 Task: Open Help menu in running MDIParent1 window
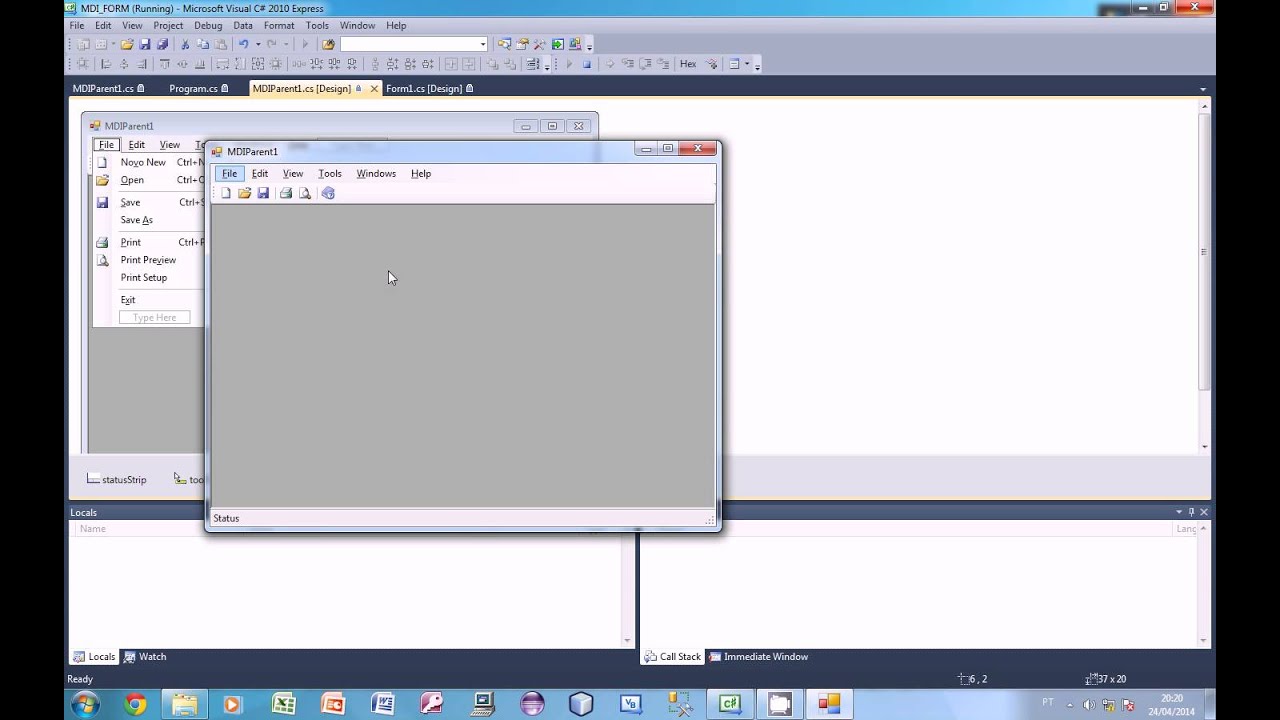coord(421,174)
